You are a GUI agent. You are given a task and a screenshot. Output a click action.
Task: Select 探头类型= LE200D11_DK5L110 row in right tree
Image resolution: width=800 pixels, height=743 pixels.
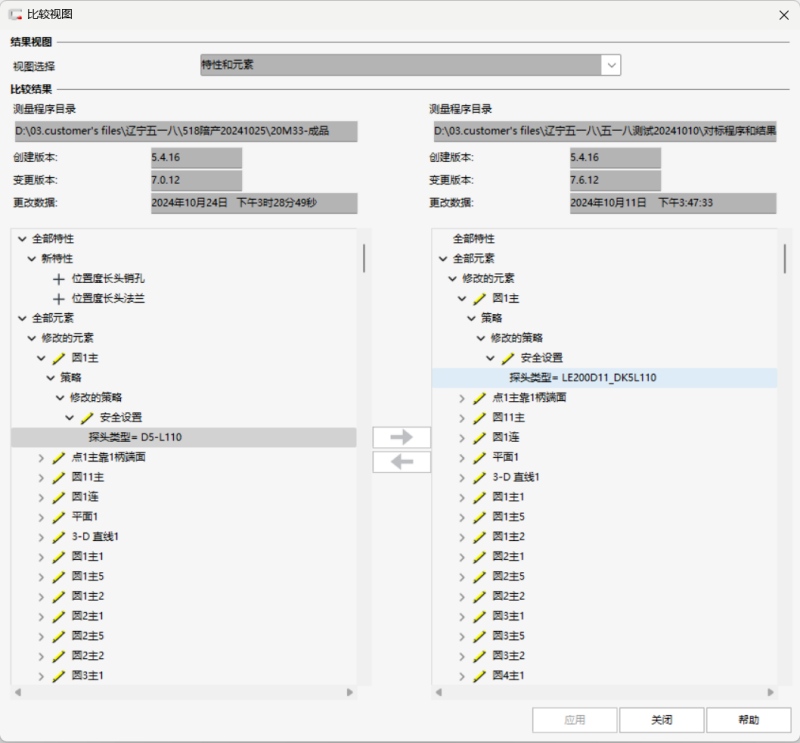(582, 378)
